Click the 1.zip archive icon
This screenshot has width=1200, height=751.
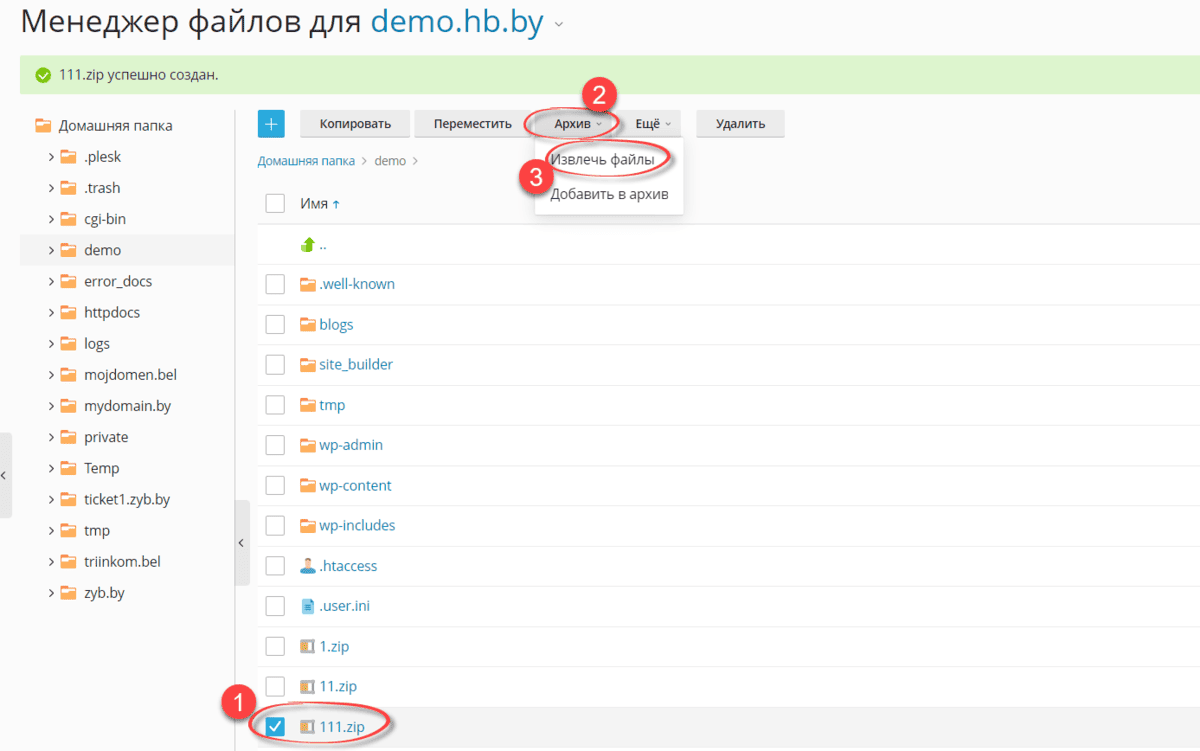click(308, 647)
